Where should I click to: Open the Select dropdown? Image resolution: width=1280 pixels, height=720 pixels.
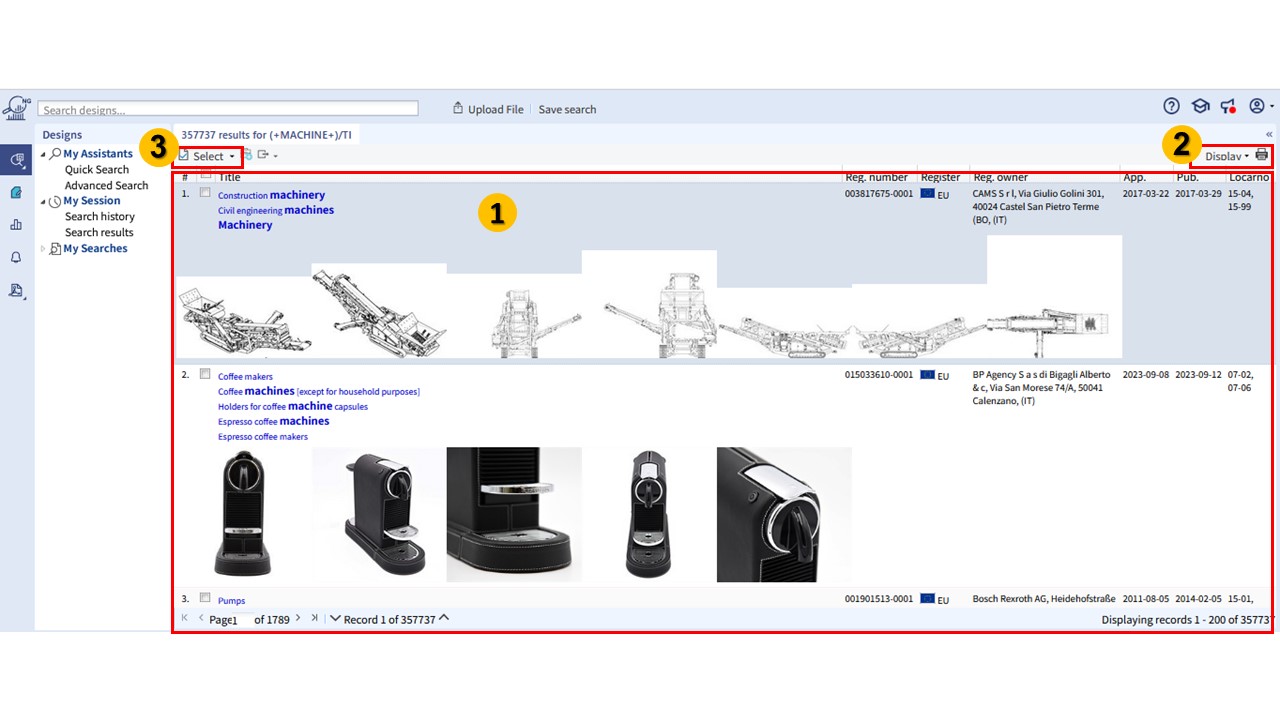click(207, 156)
